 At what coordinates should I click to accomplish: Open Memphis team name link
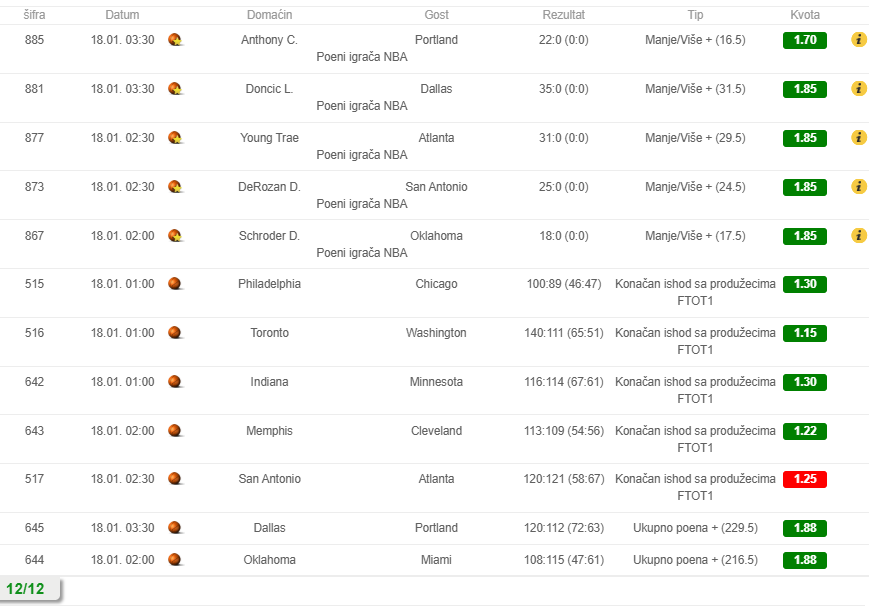(269, 431)
